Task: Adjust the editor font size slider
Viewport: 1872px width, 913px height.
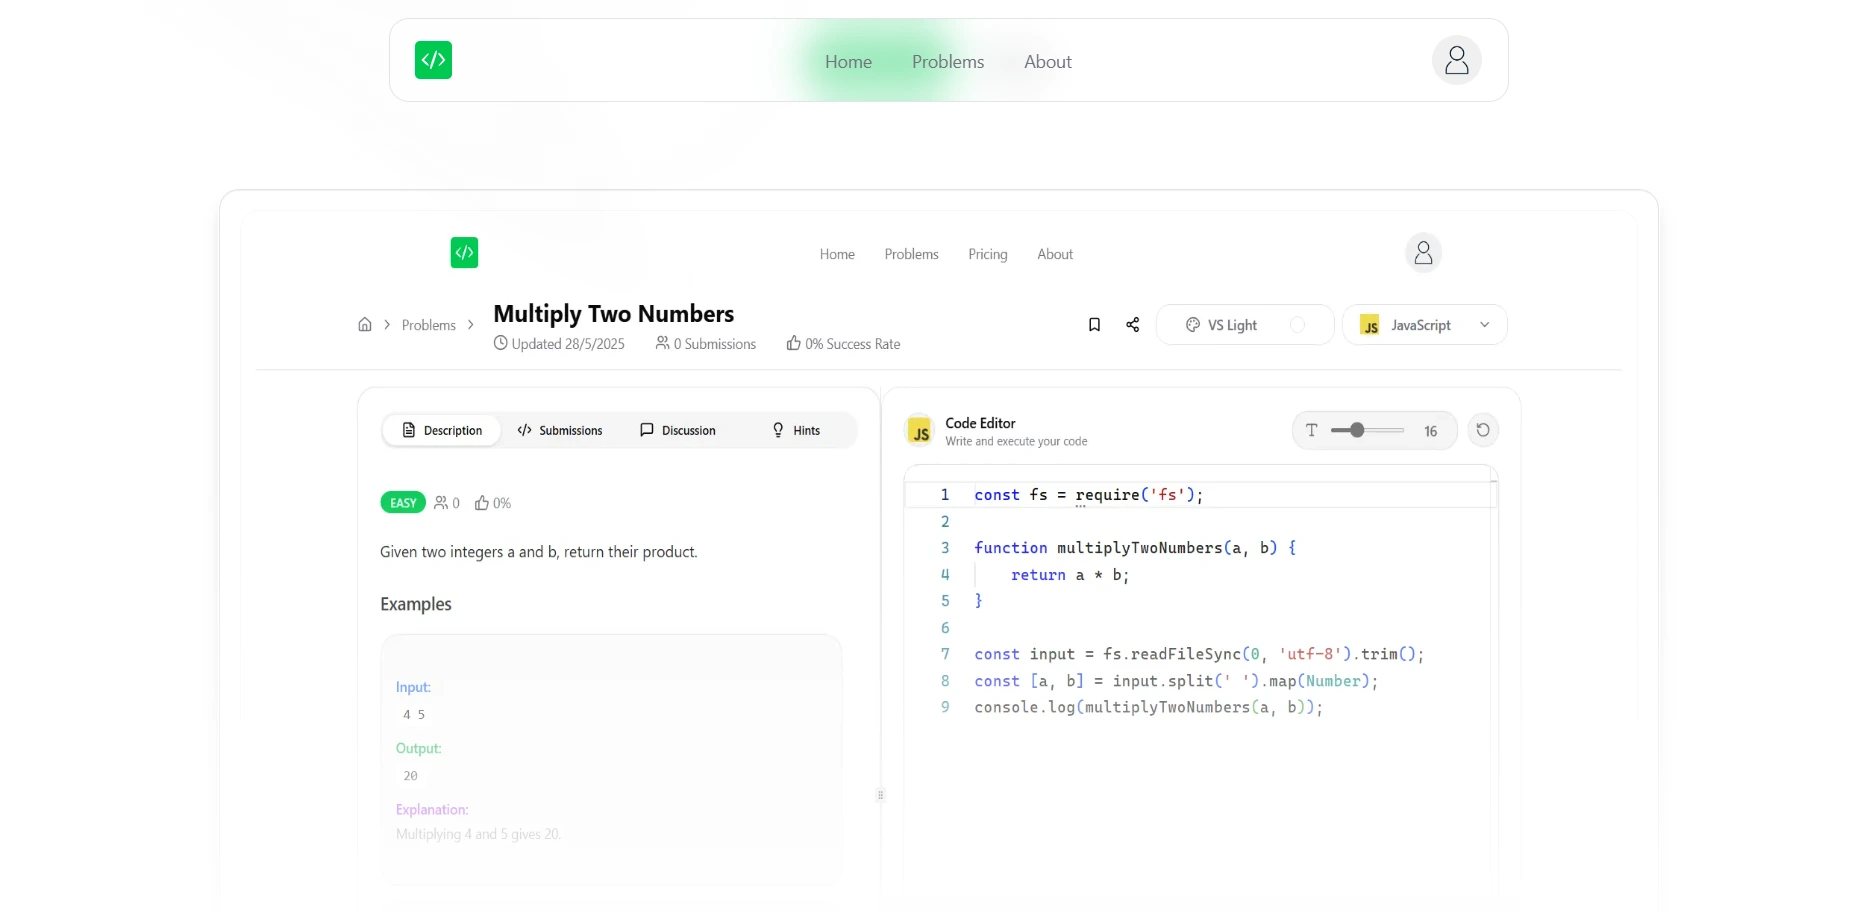Action: (x=1357, y=430)
